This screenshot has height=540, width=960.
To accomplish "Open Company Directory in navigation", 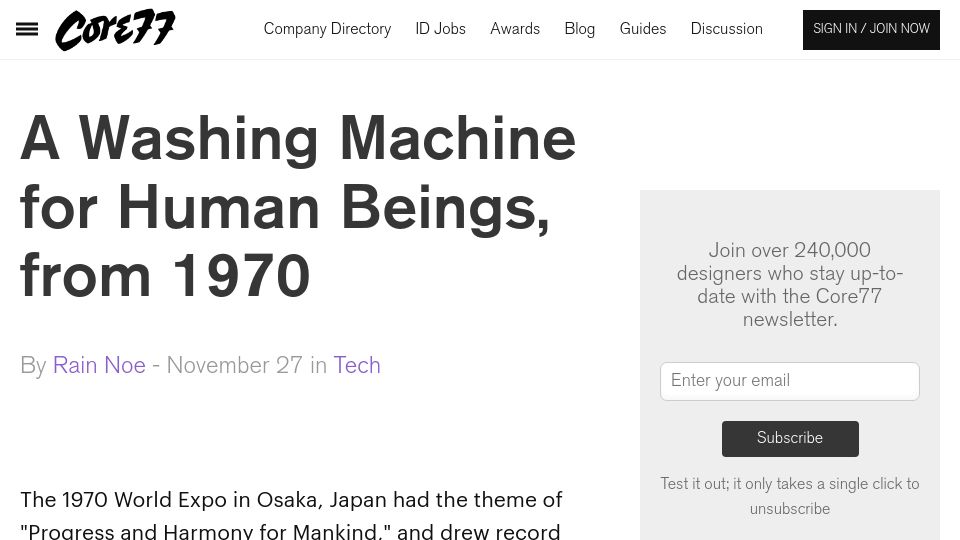I will point(327,29).
